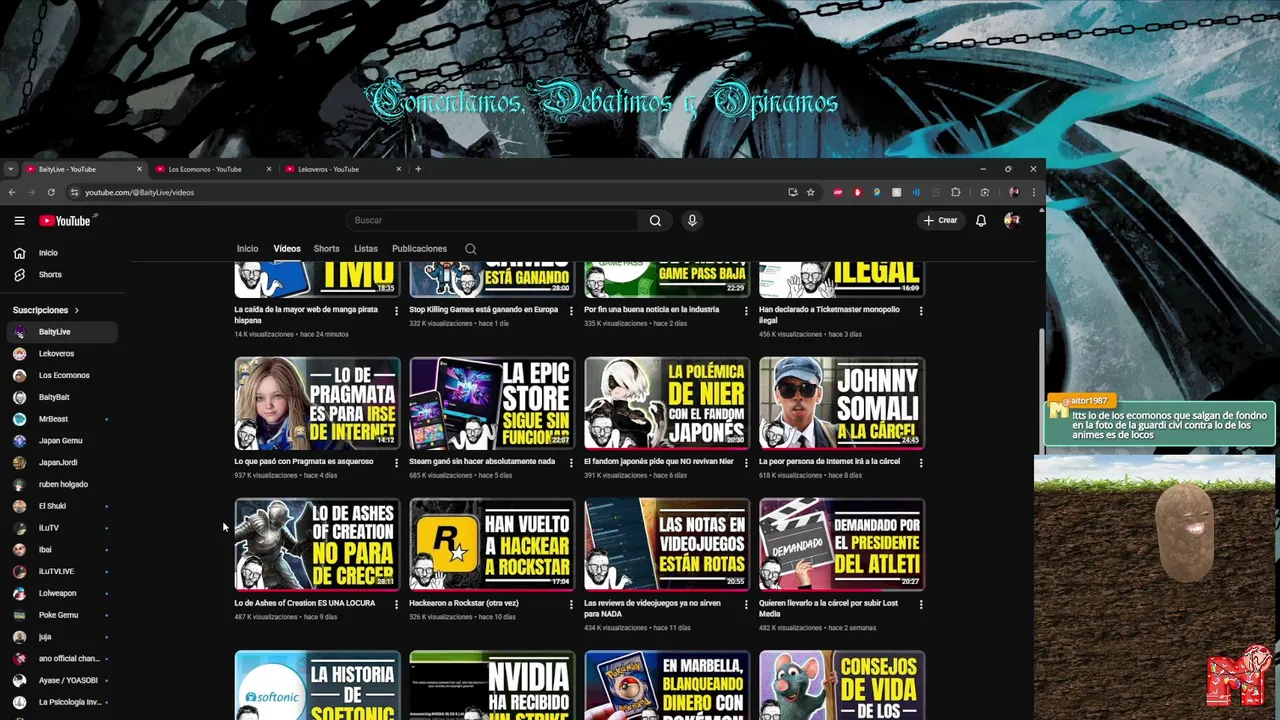Open the Chrome three-dot menu

1034,192
